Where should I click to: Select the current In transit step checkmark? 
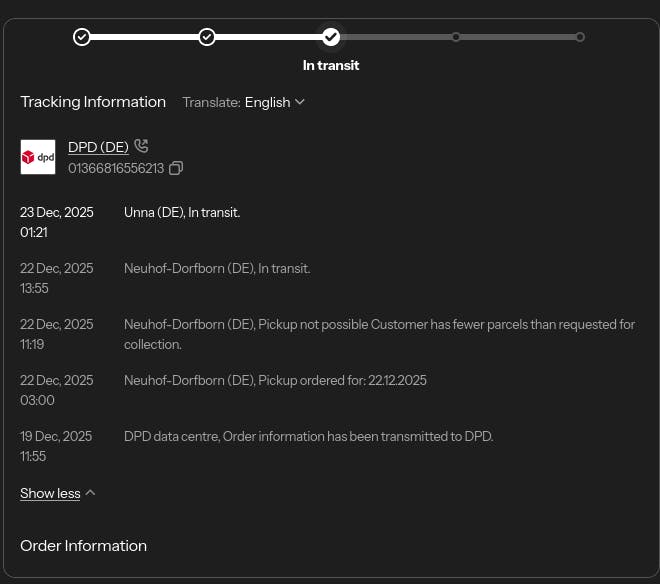click(x=331, y=37)
